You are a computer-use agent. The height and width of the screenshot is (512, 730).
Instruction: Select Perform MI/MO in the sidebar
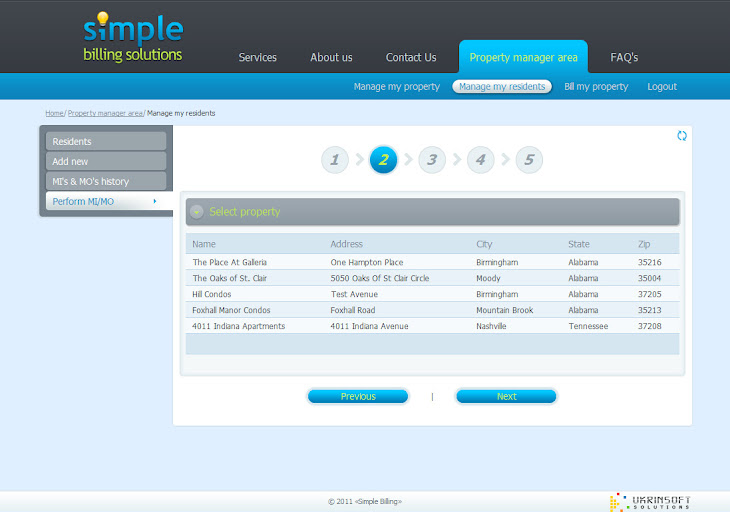pos(109,201)
